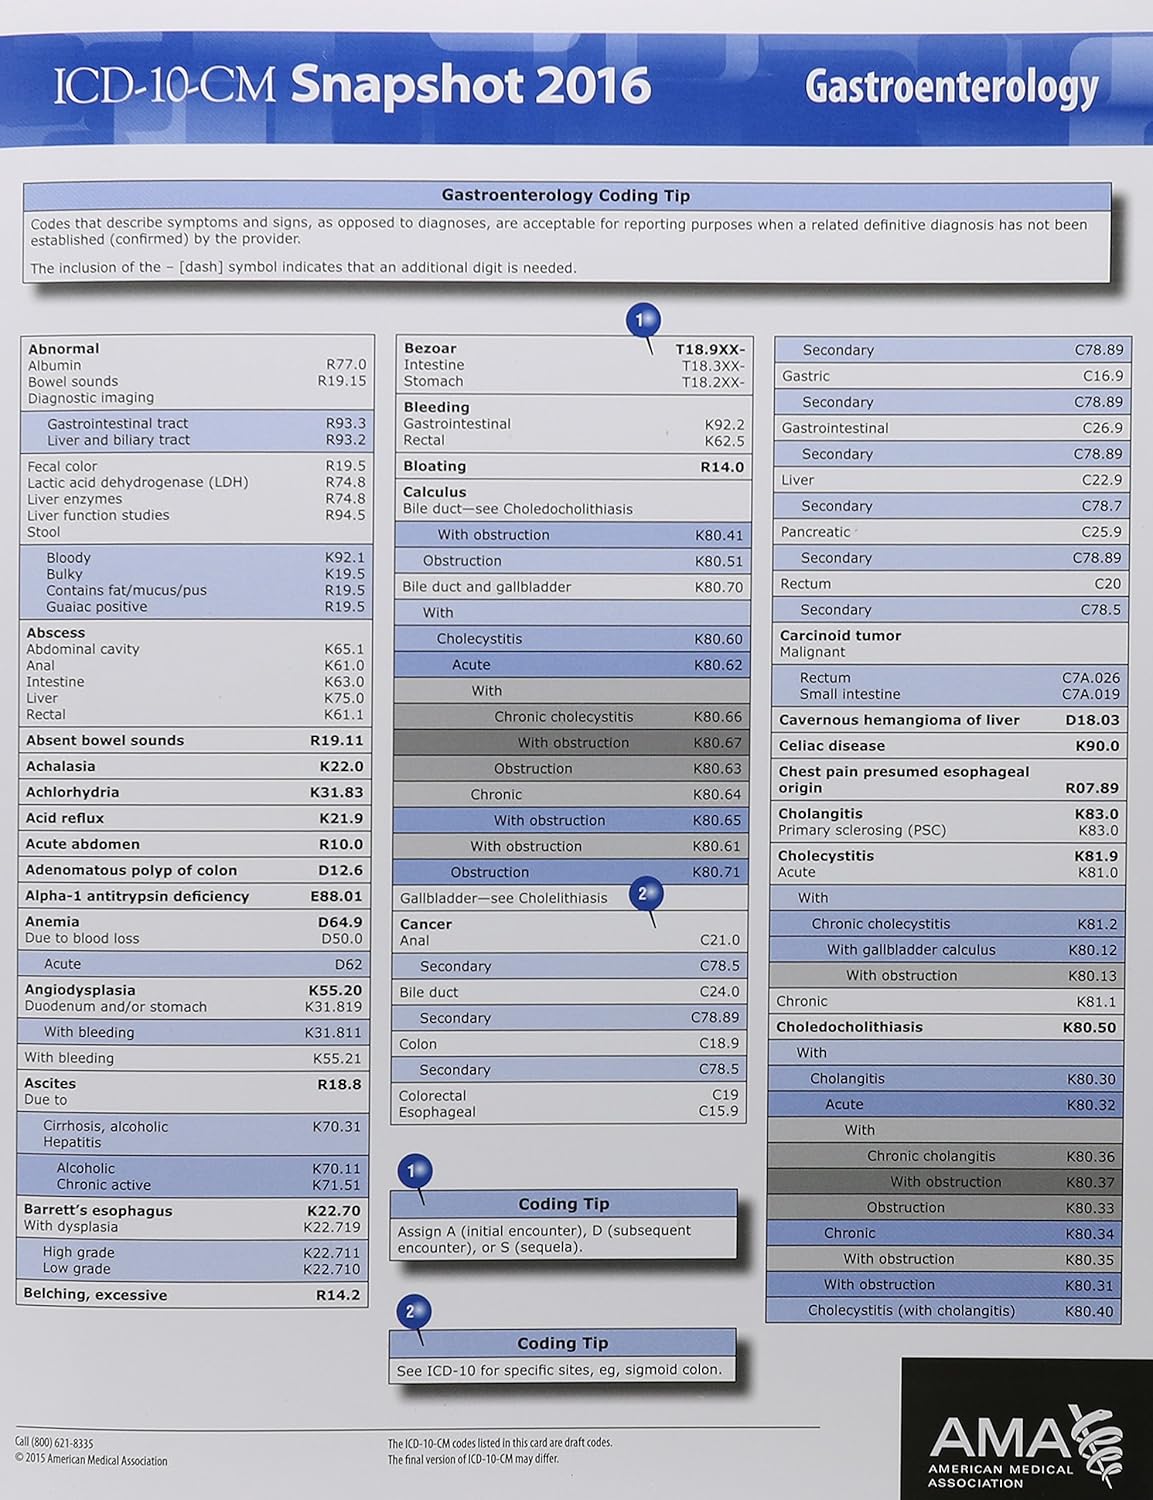This screenshot has height=1500, width=1153.
Task: Select the Choledocholithiasis K80.50 heading
Action: tap(946, 1026)
